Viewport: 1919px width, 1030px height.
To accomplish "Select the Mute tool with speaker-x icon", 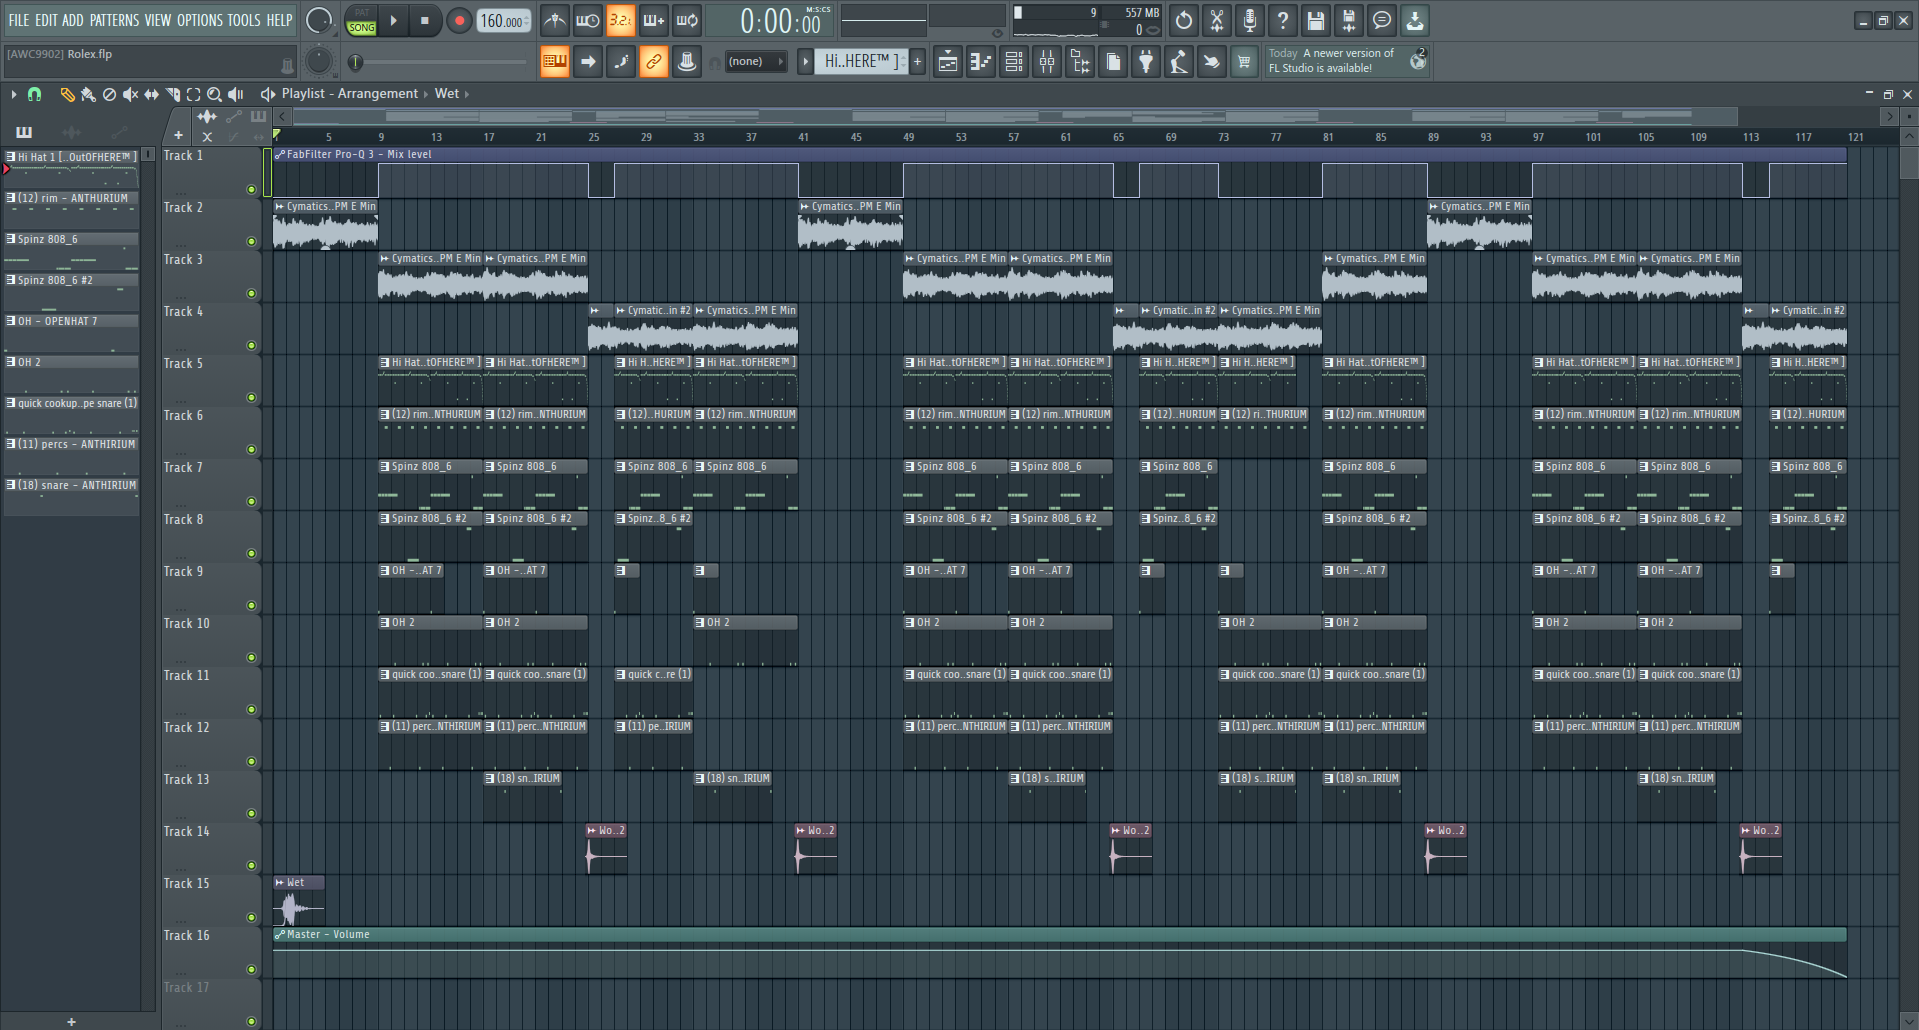I will 130,94.
